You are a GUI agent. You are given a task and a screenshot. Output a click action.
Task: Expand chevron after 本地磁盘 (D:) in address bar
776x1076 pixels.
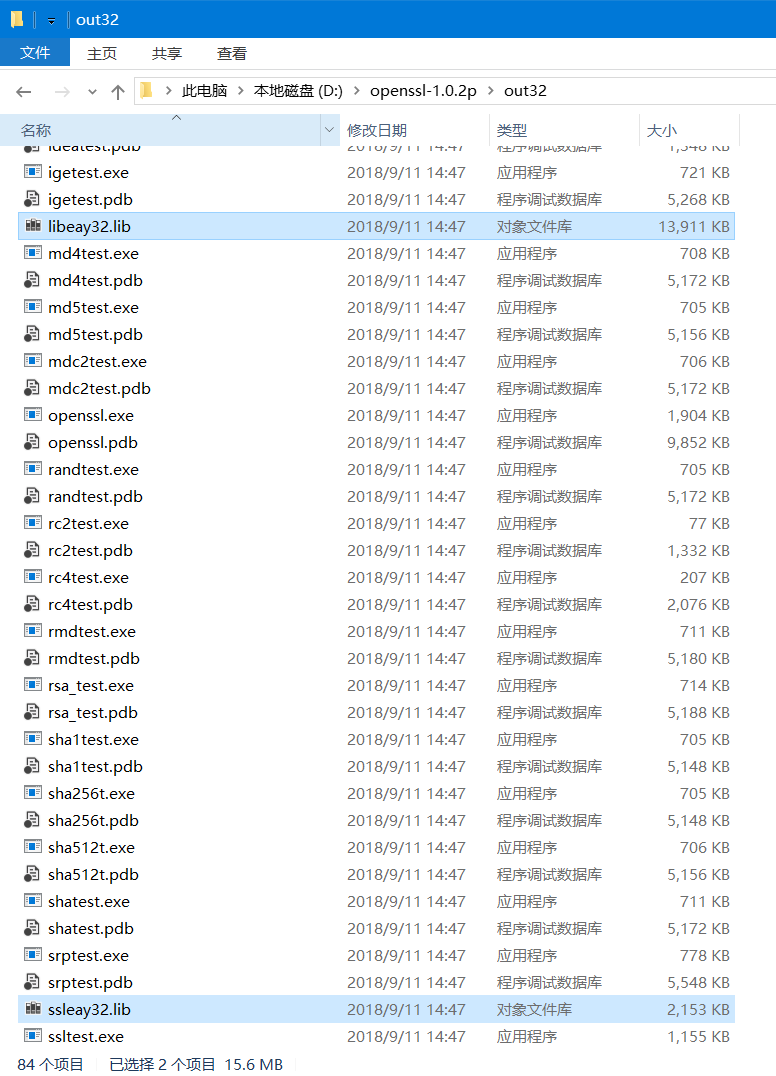356,91
